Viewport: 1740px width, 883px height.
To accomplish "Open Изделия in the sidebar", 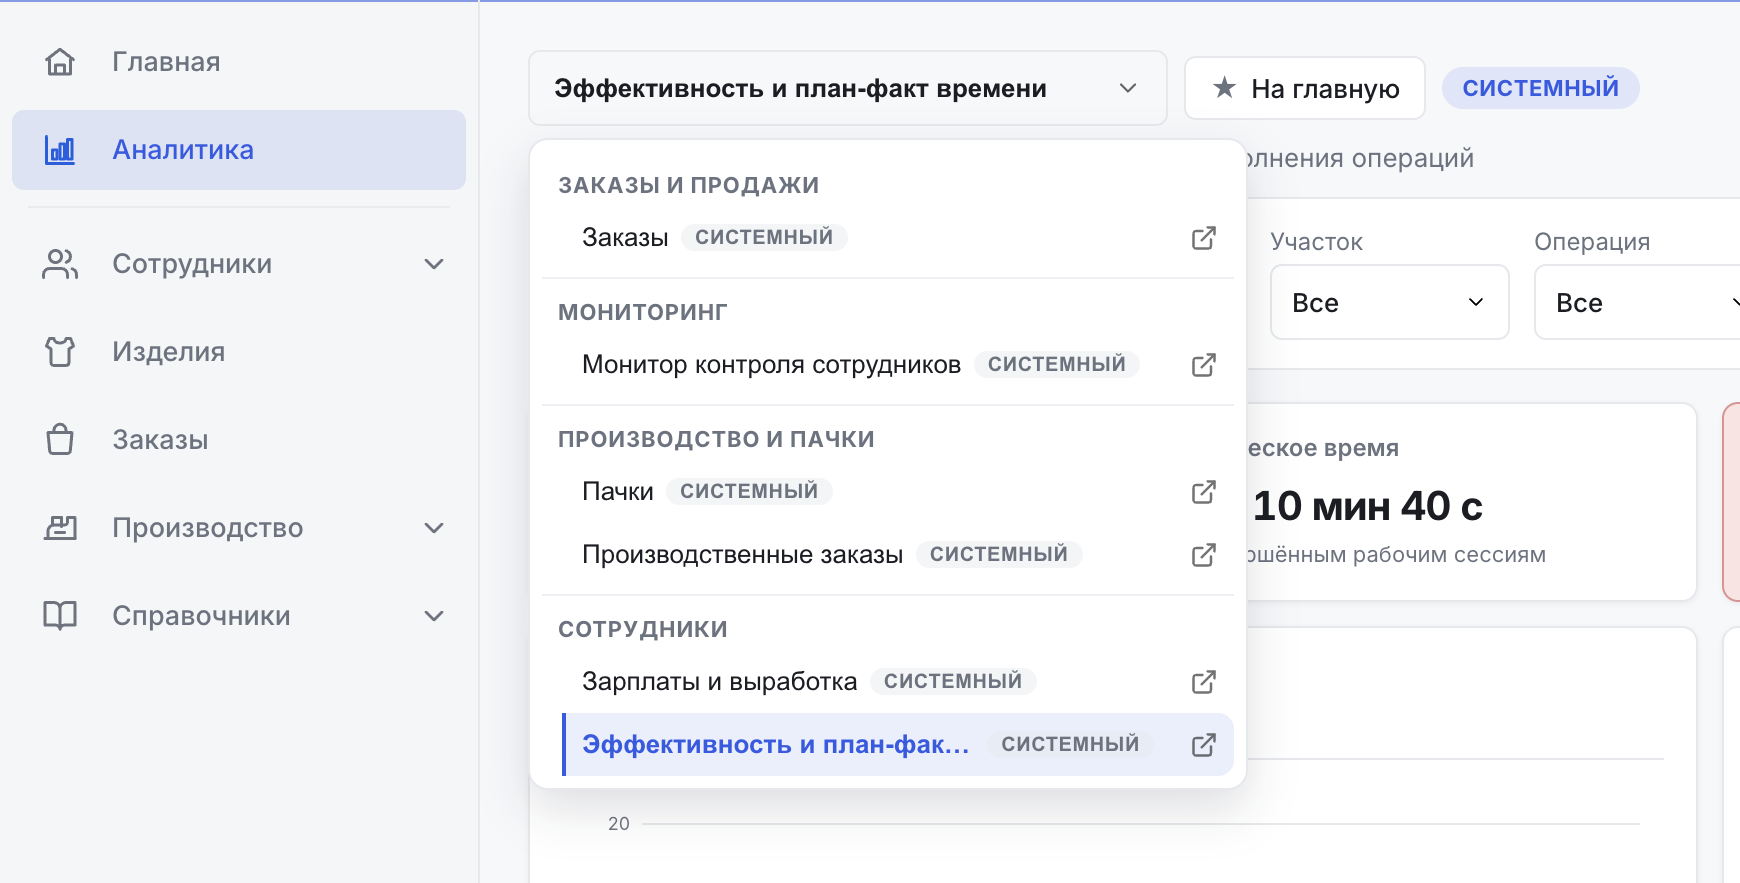I will [239, 352].
